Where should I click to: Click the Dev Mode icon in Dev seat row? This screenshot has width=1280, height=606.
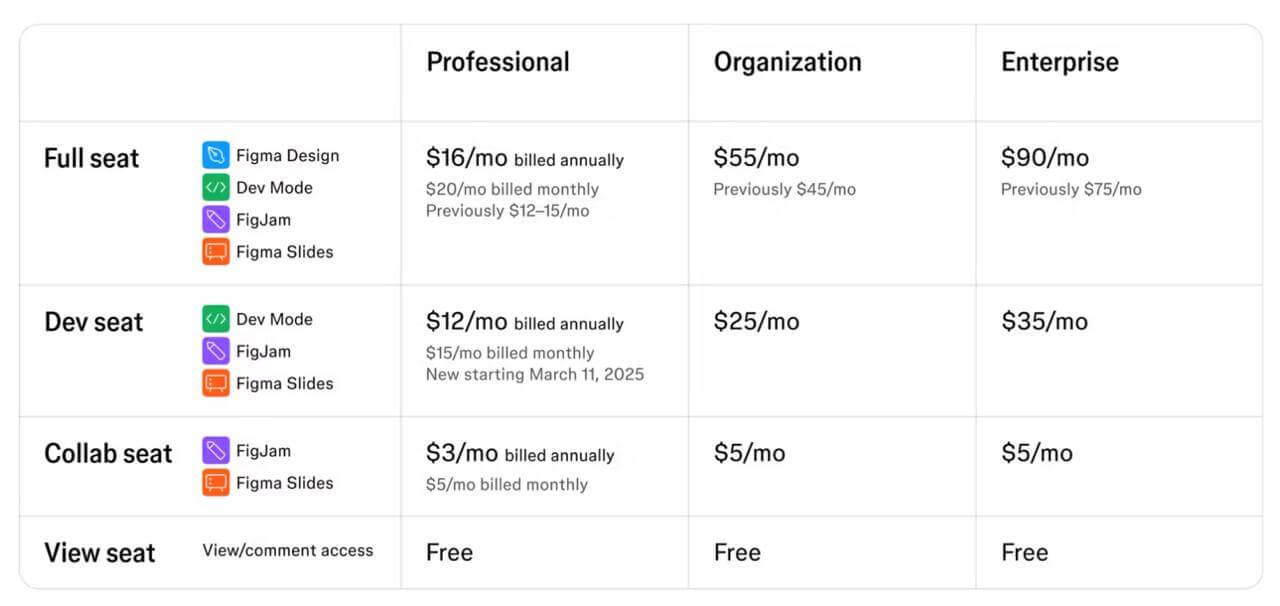(x=216, y=319)
